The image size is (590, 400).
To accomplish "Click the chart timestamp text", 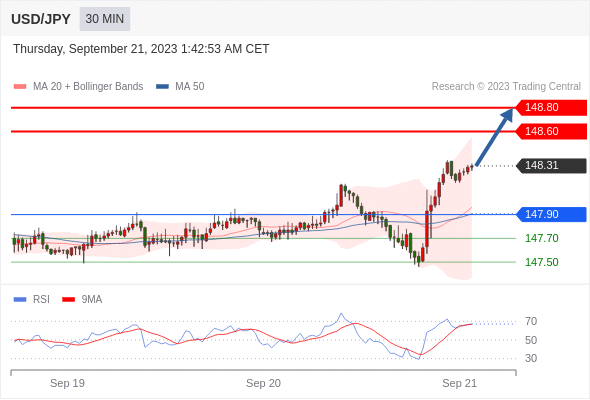I will tap(141, 49).
